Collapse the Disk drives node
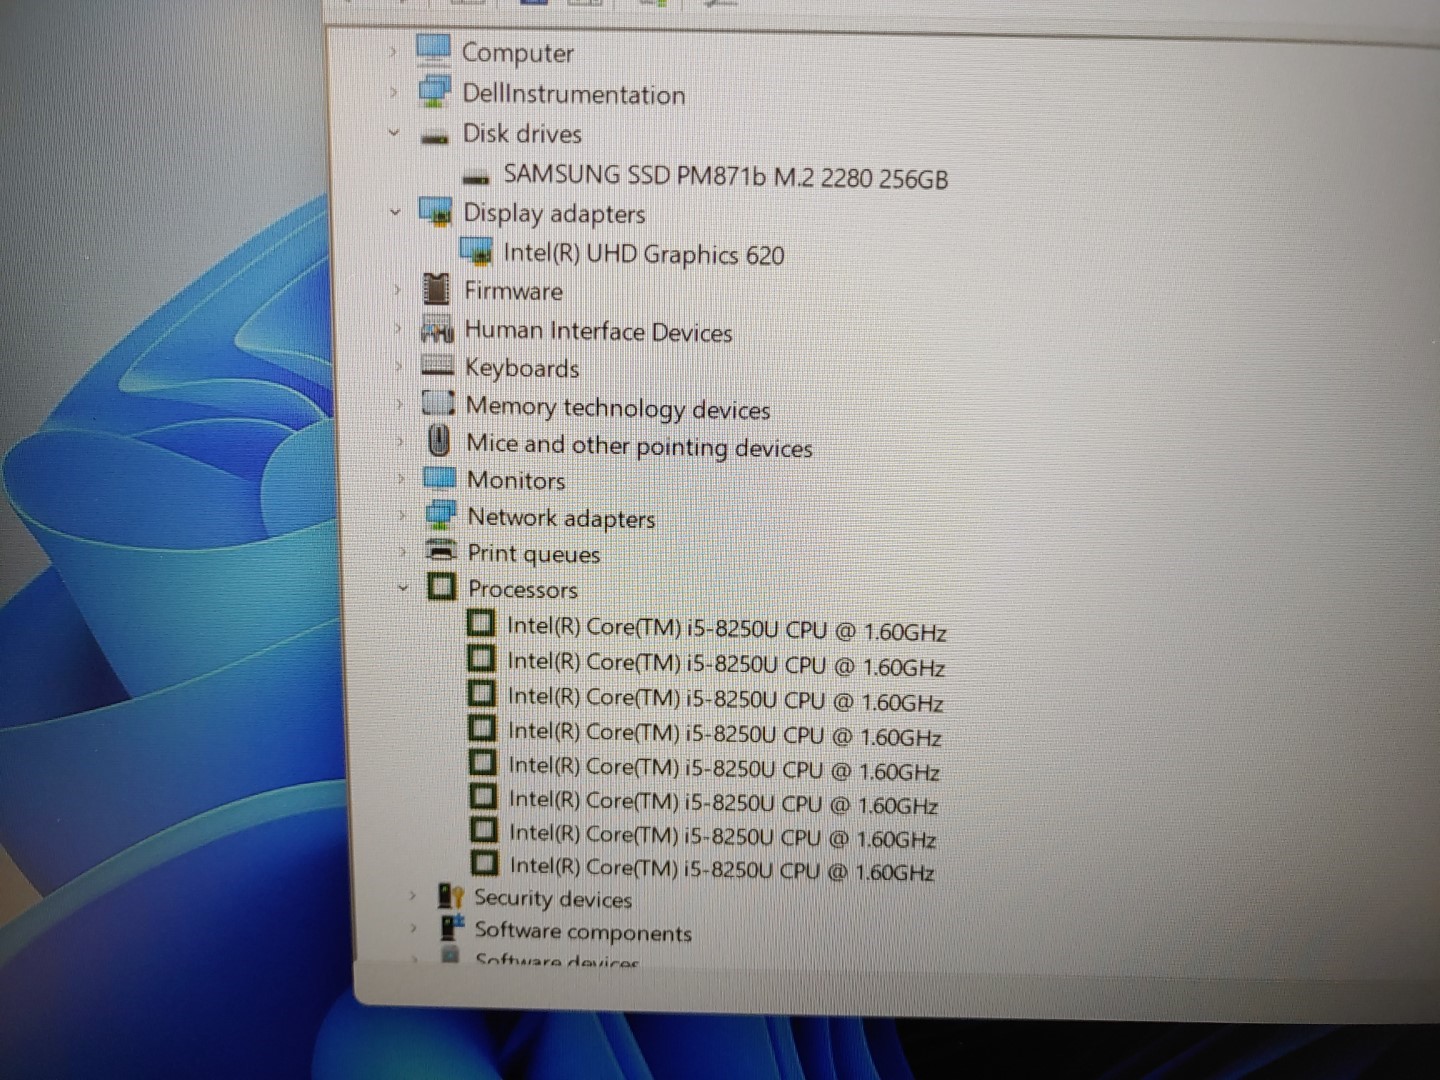The image size is (1440, 1080). 394,133
